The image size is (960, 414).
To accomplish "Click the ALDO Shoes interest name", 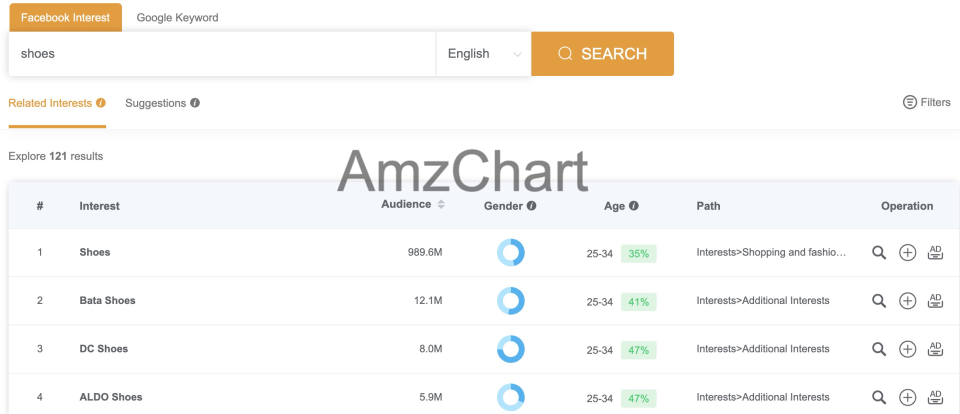I will 111,397.
